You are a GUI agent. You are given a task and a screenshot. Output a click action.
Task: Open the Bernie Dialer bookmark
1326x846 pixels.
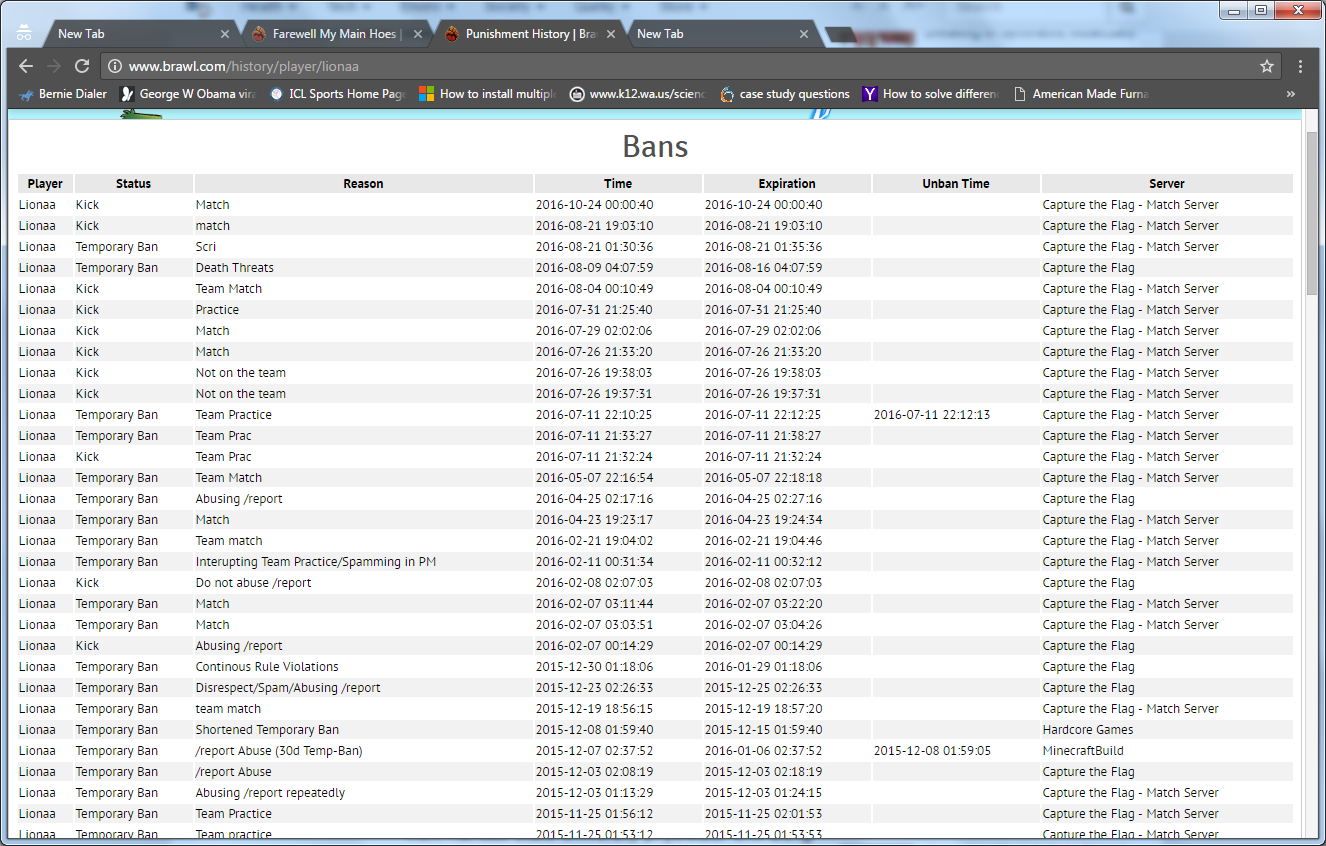63,94
